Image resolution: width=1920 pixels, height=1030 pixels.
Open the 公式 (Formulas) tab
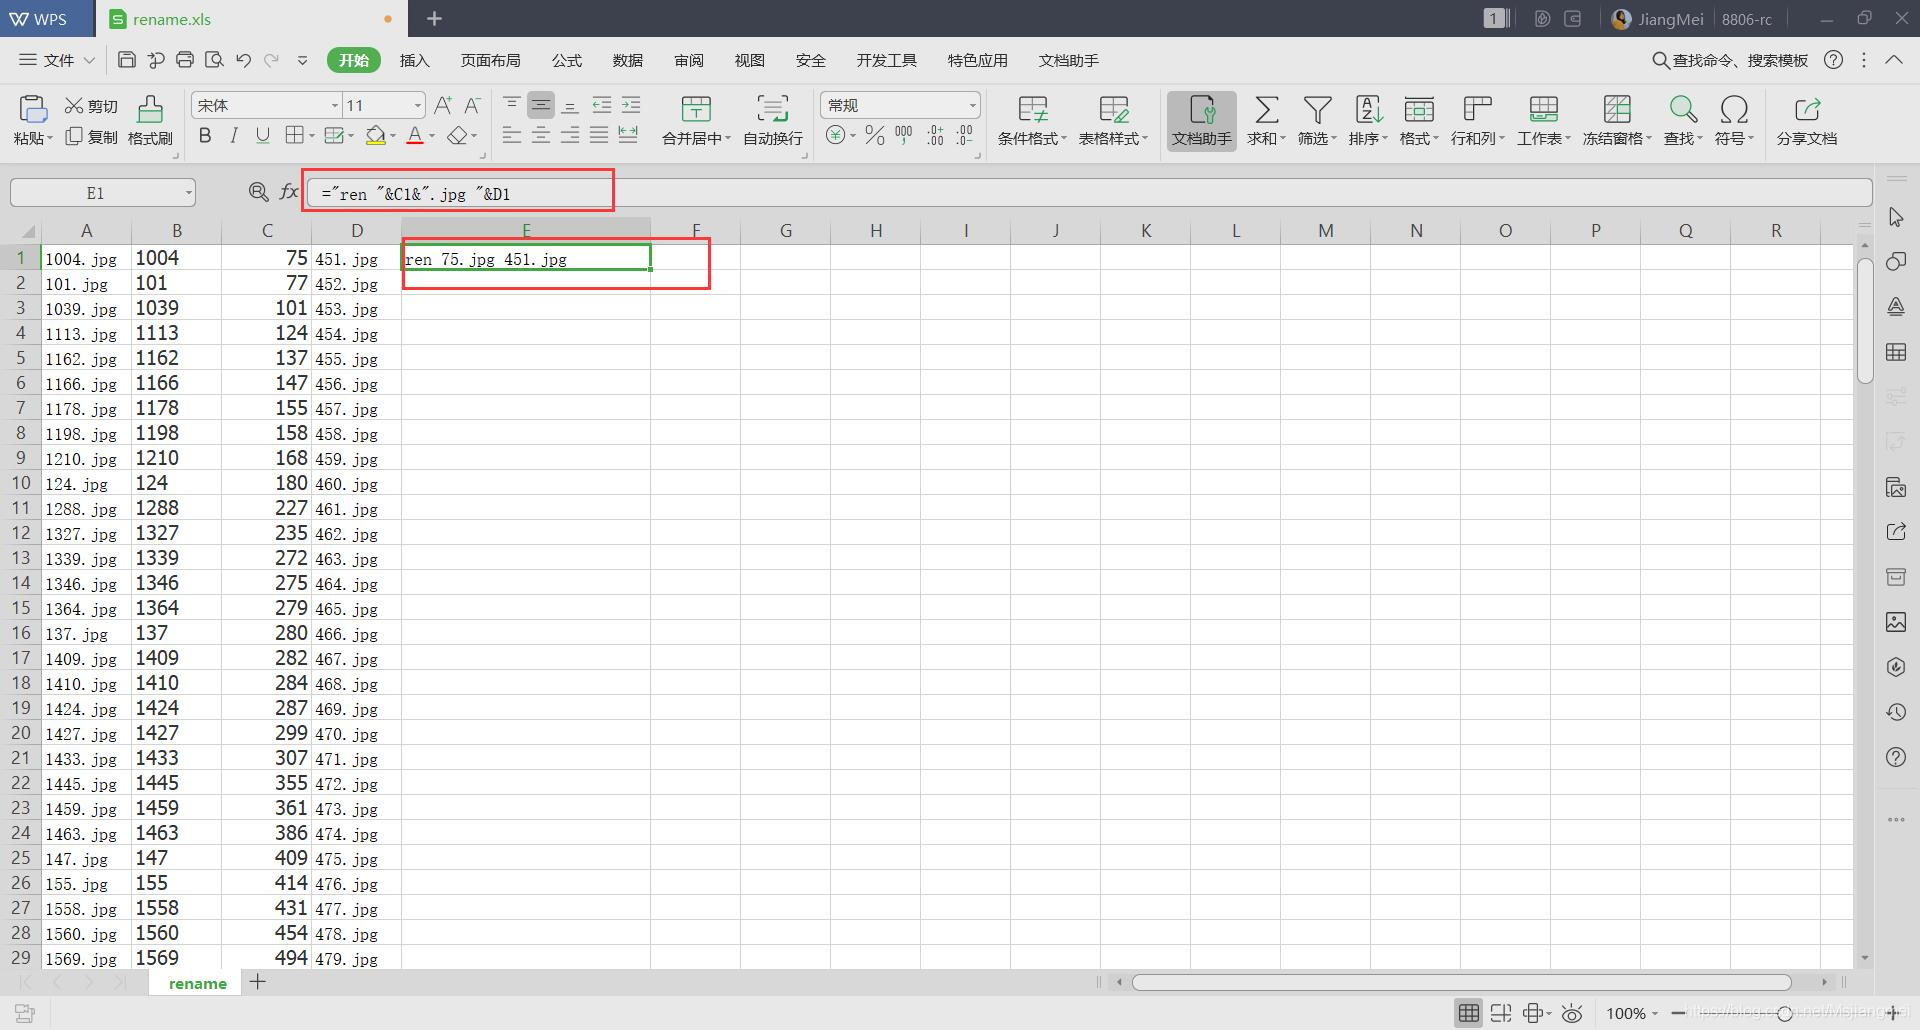[x=566, y=60]
